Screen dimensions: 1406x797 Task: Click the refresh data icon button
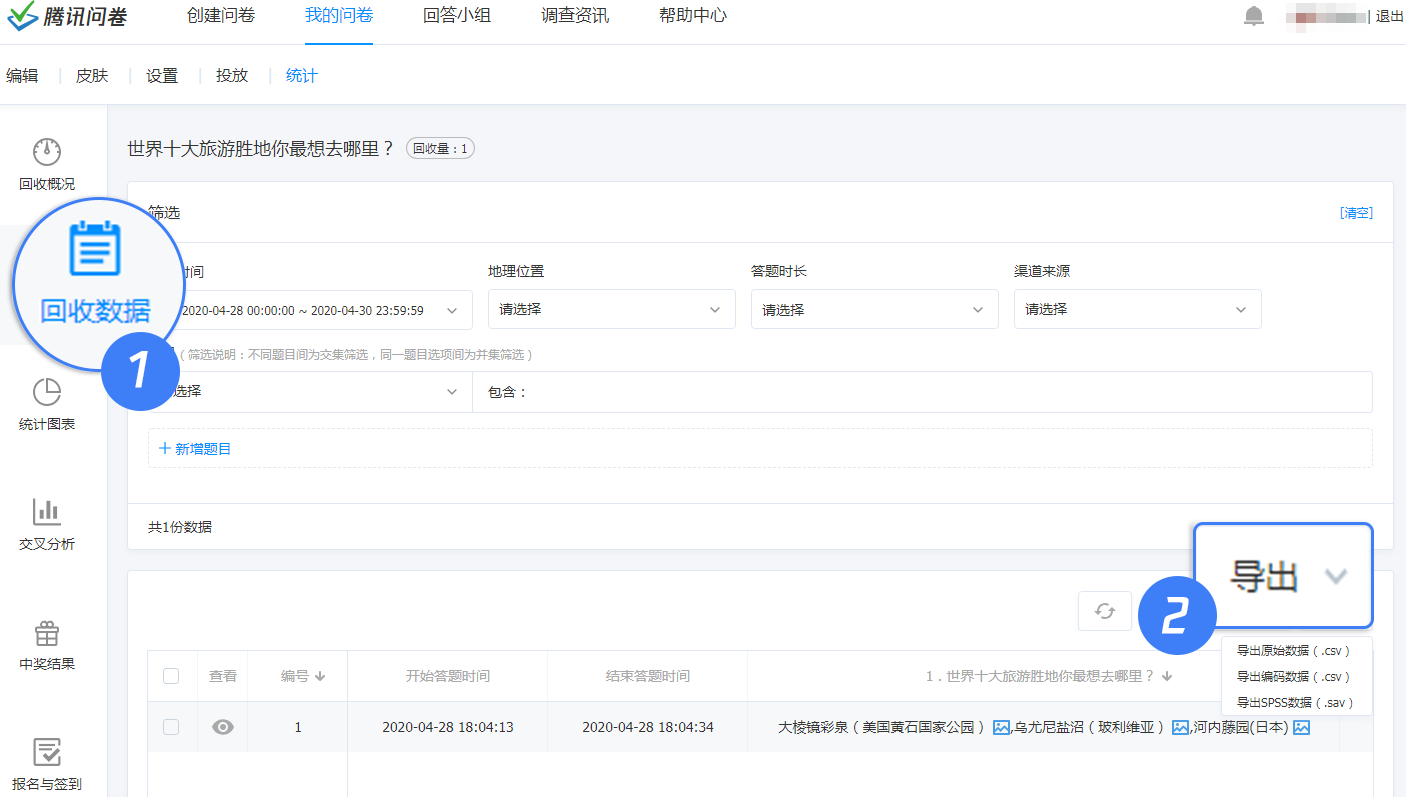pyautogui.click(x=1104, y=611)
